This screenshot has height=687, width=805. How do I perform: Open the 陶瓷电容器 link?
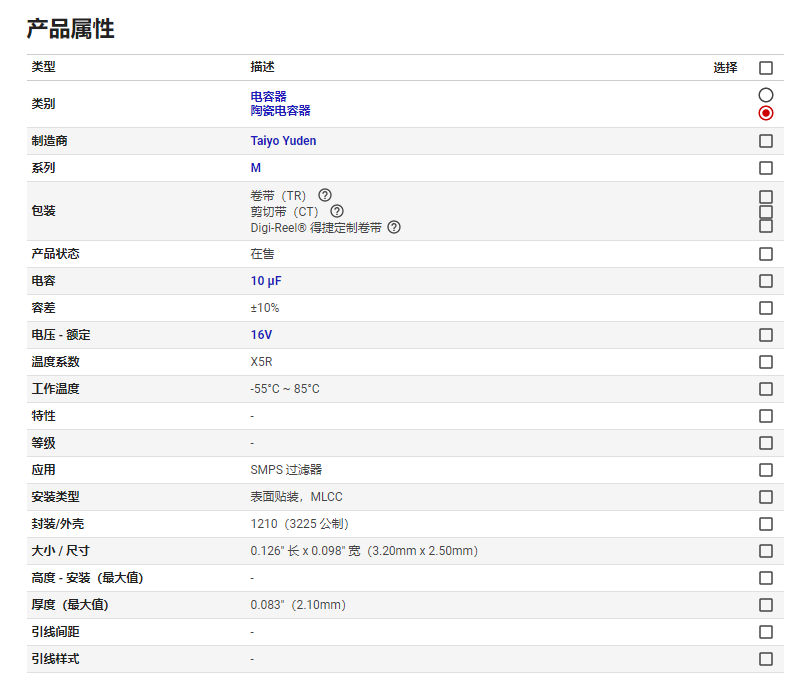coord(280,110)
